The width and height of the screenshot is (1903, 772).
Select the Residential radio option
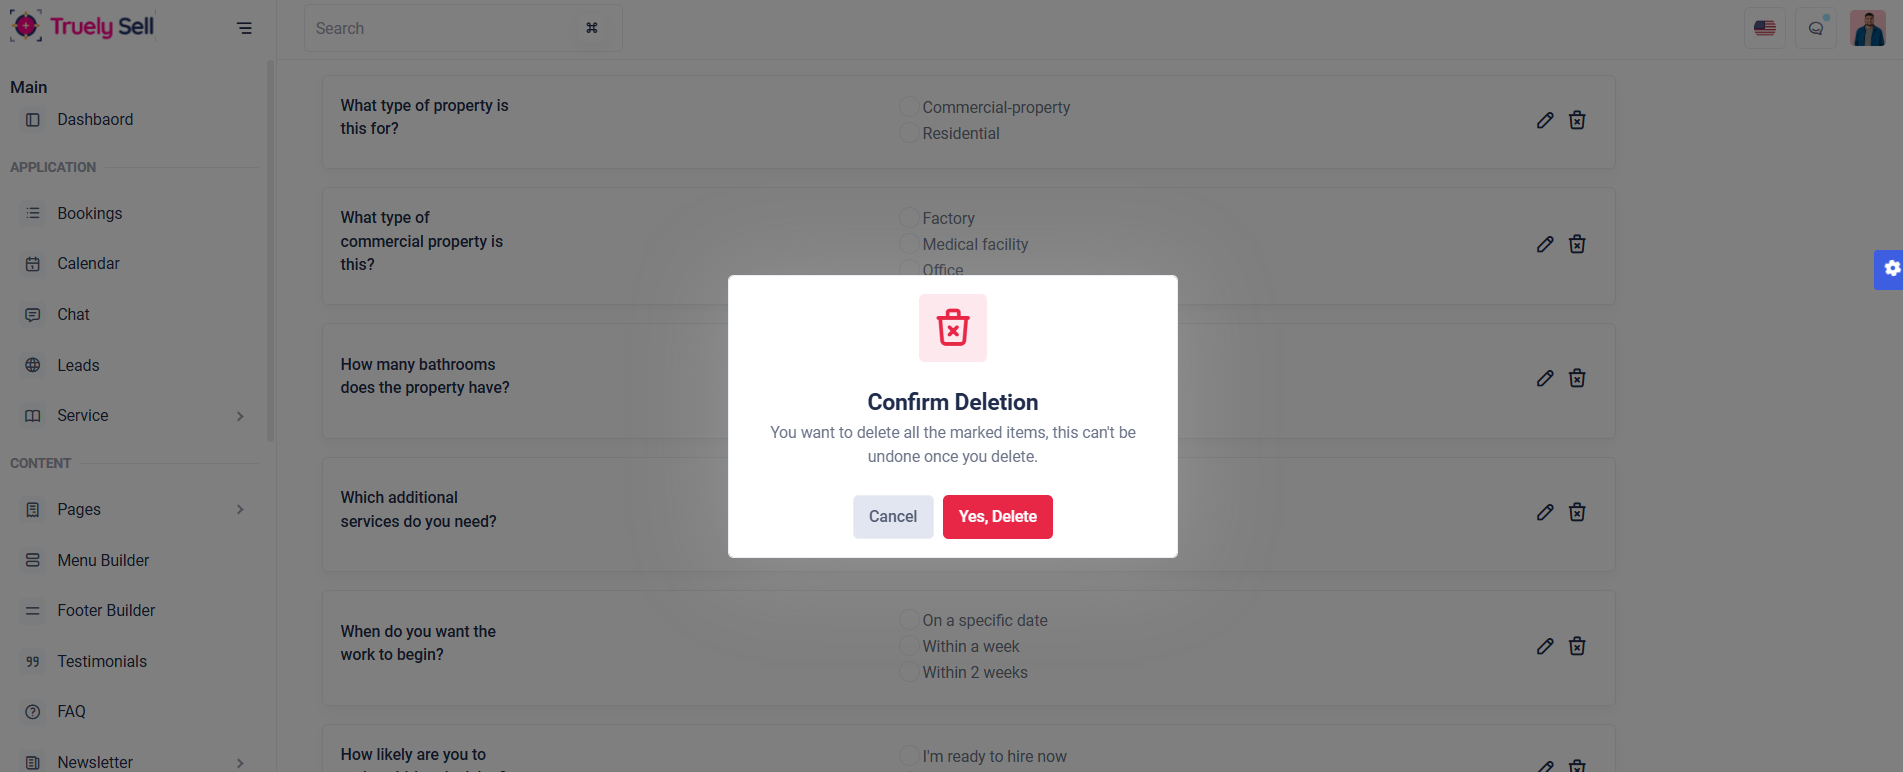tap(908, 133)
